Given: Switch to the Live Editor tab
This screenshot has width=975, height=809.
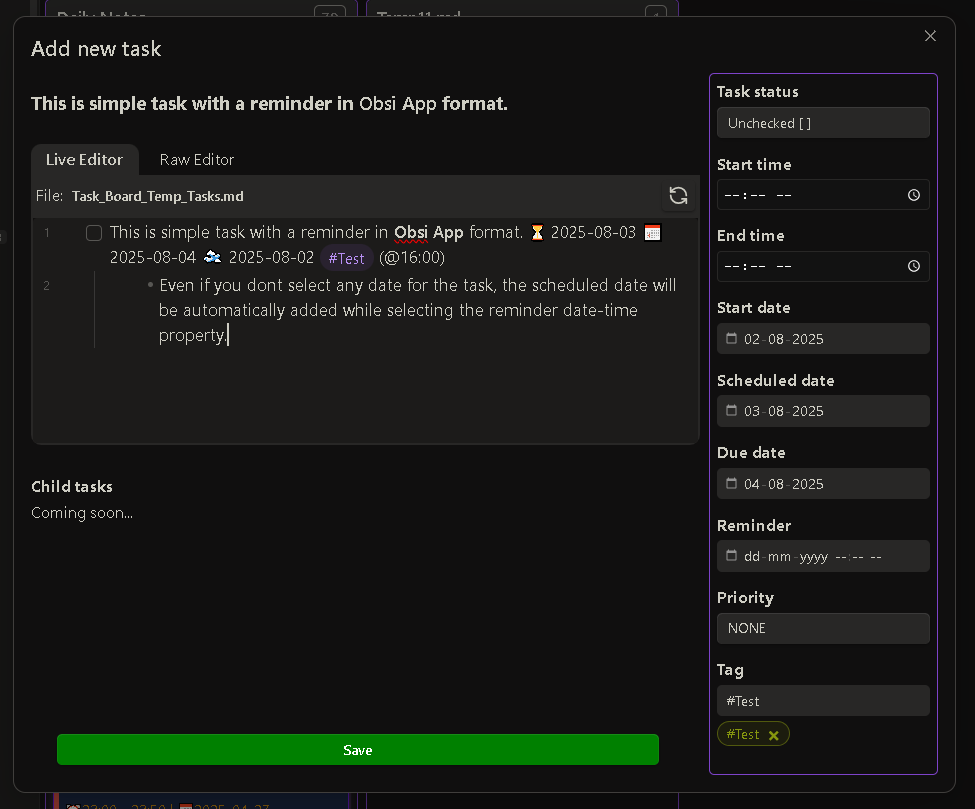Looking at the screenshot, I should (x=85, y=160).
